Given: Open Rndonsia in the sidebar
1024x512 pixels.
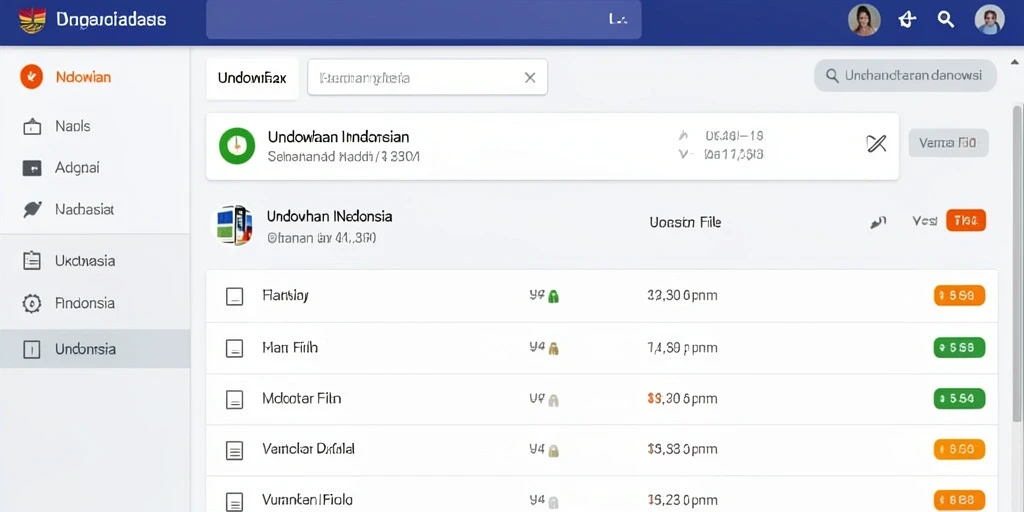Looking at the screenshot, I should [85, 303].
